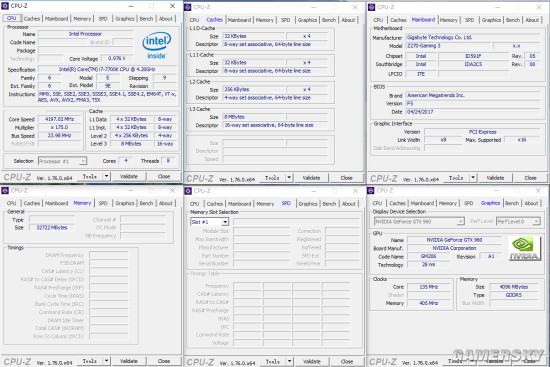Click CPU-Z title icon of Mainboard window
The width and height of the screenshot is (550, 367).
tap(371, 7)
